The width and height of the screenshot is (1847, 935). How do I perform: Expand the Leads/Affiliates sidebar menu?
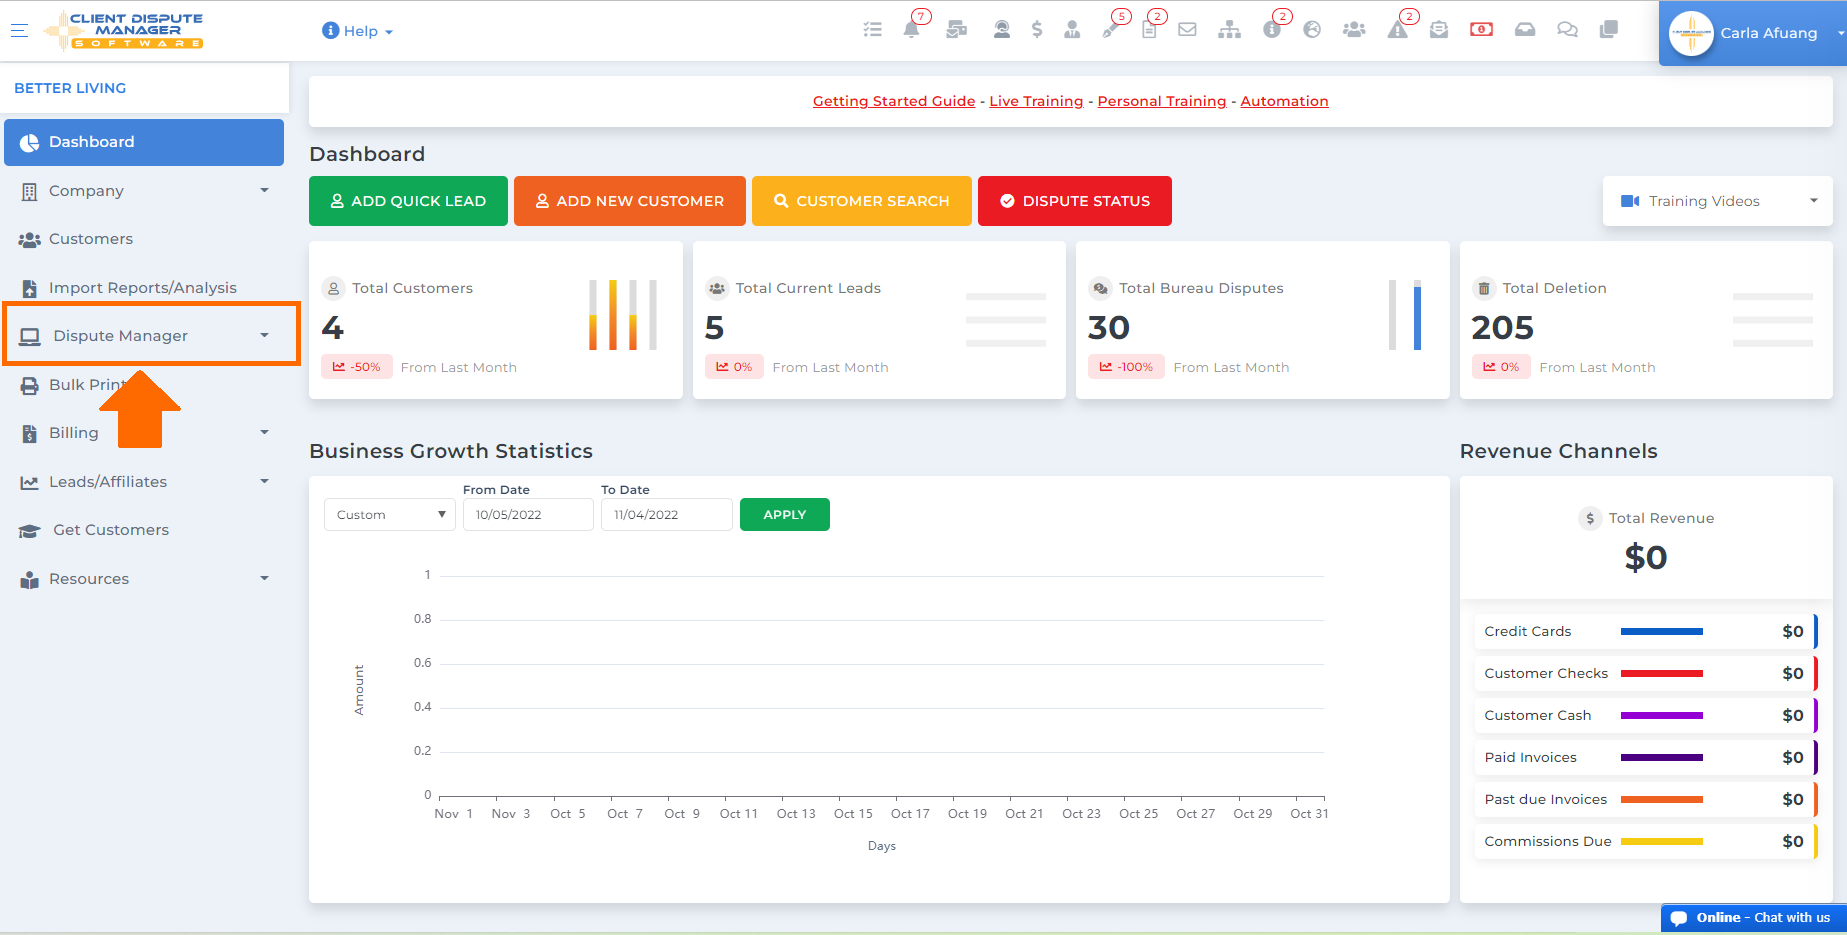(x=144, y=482)
